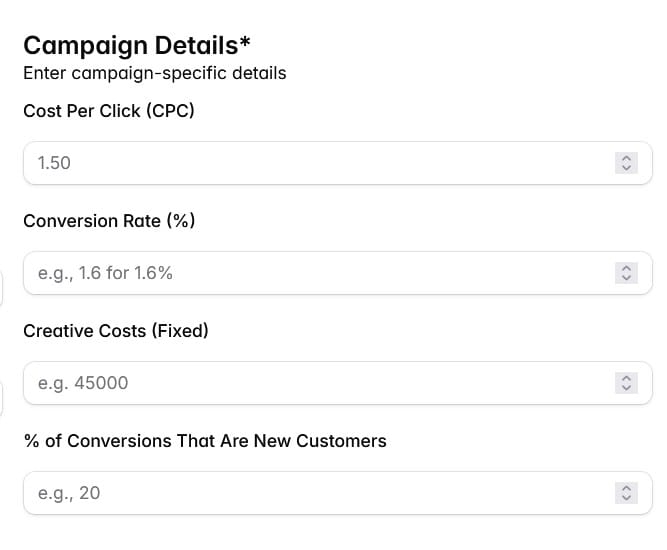Step up the New Customers percentage value
667x550 pixels.
point(626,488)
